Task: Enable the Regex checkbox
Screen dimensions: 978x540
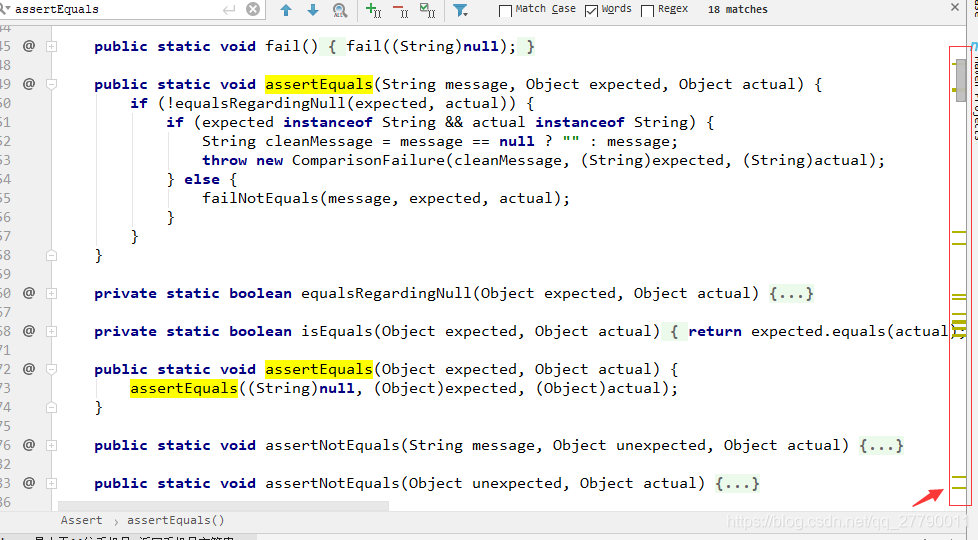Action: tap(647, 11)
